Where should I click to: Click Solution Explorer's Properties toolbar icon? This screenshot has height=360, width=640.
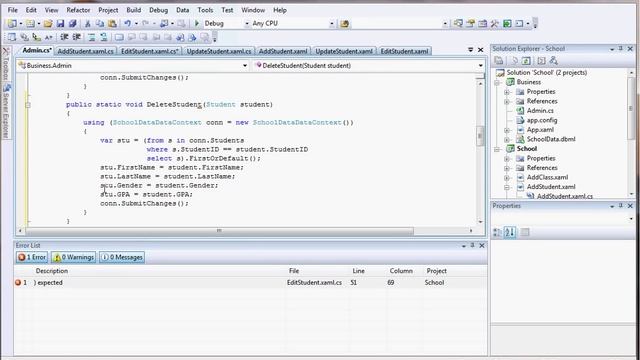[499, 61]
